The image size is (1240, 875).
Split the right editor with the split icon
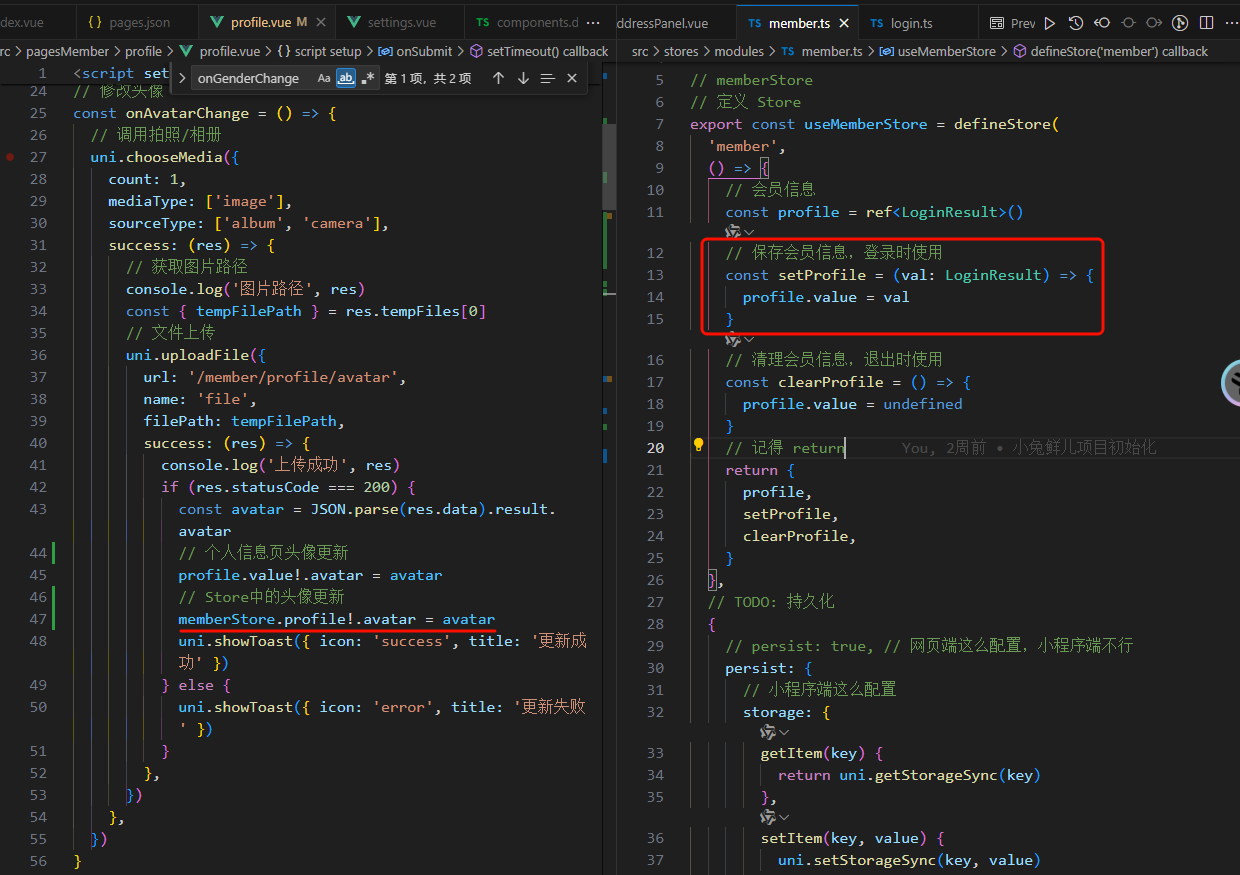[1207, 23]
